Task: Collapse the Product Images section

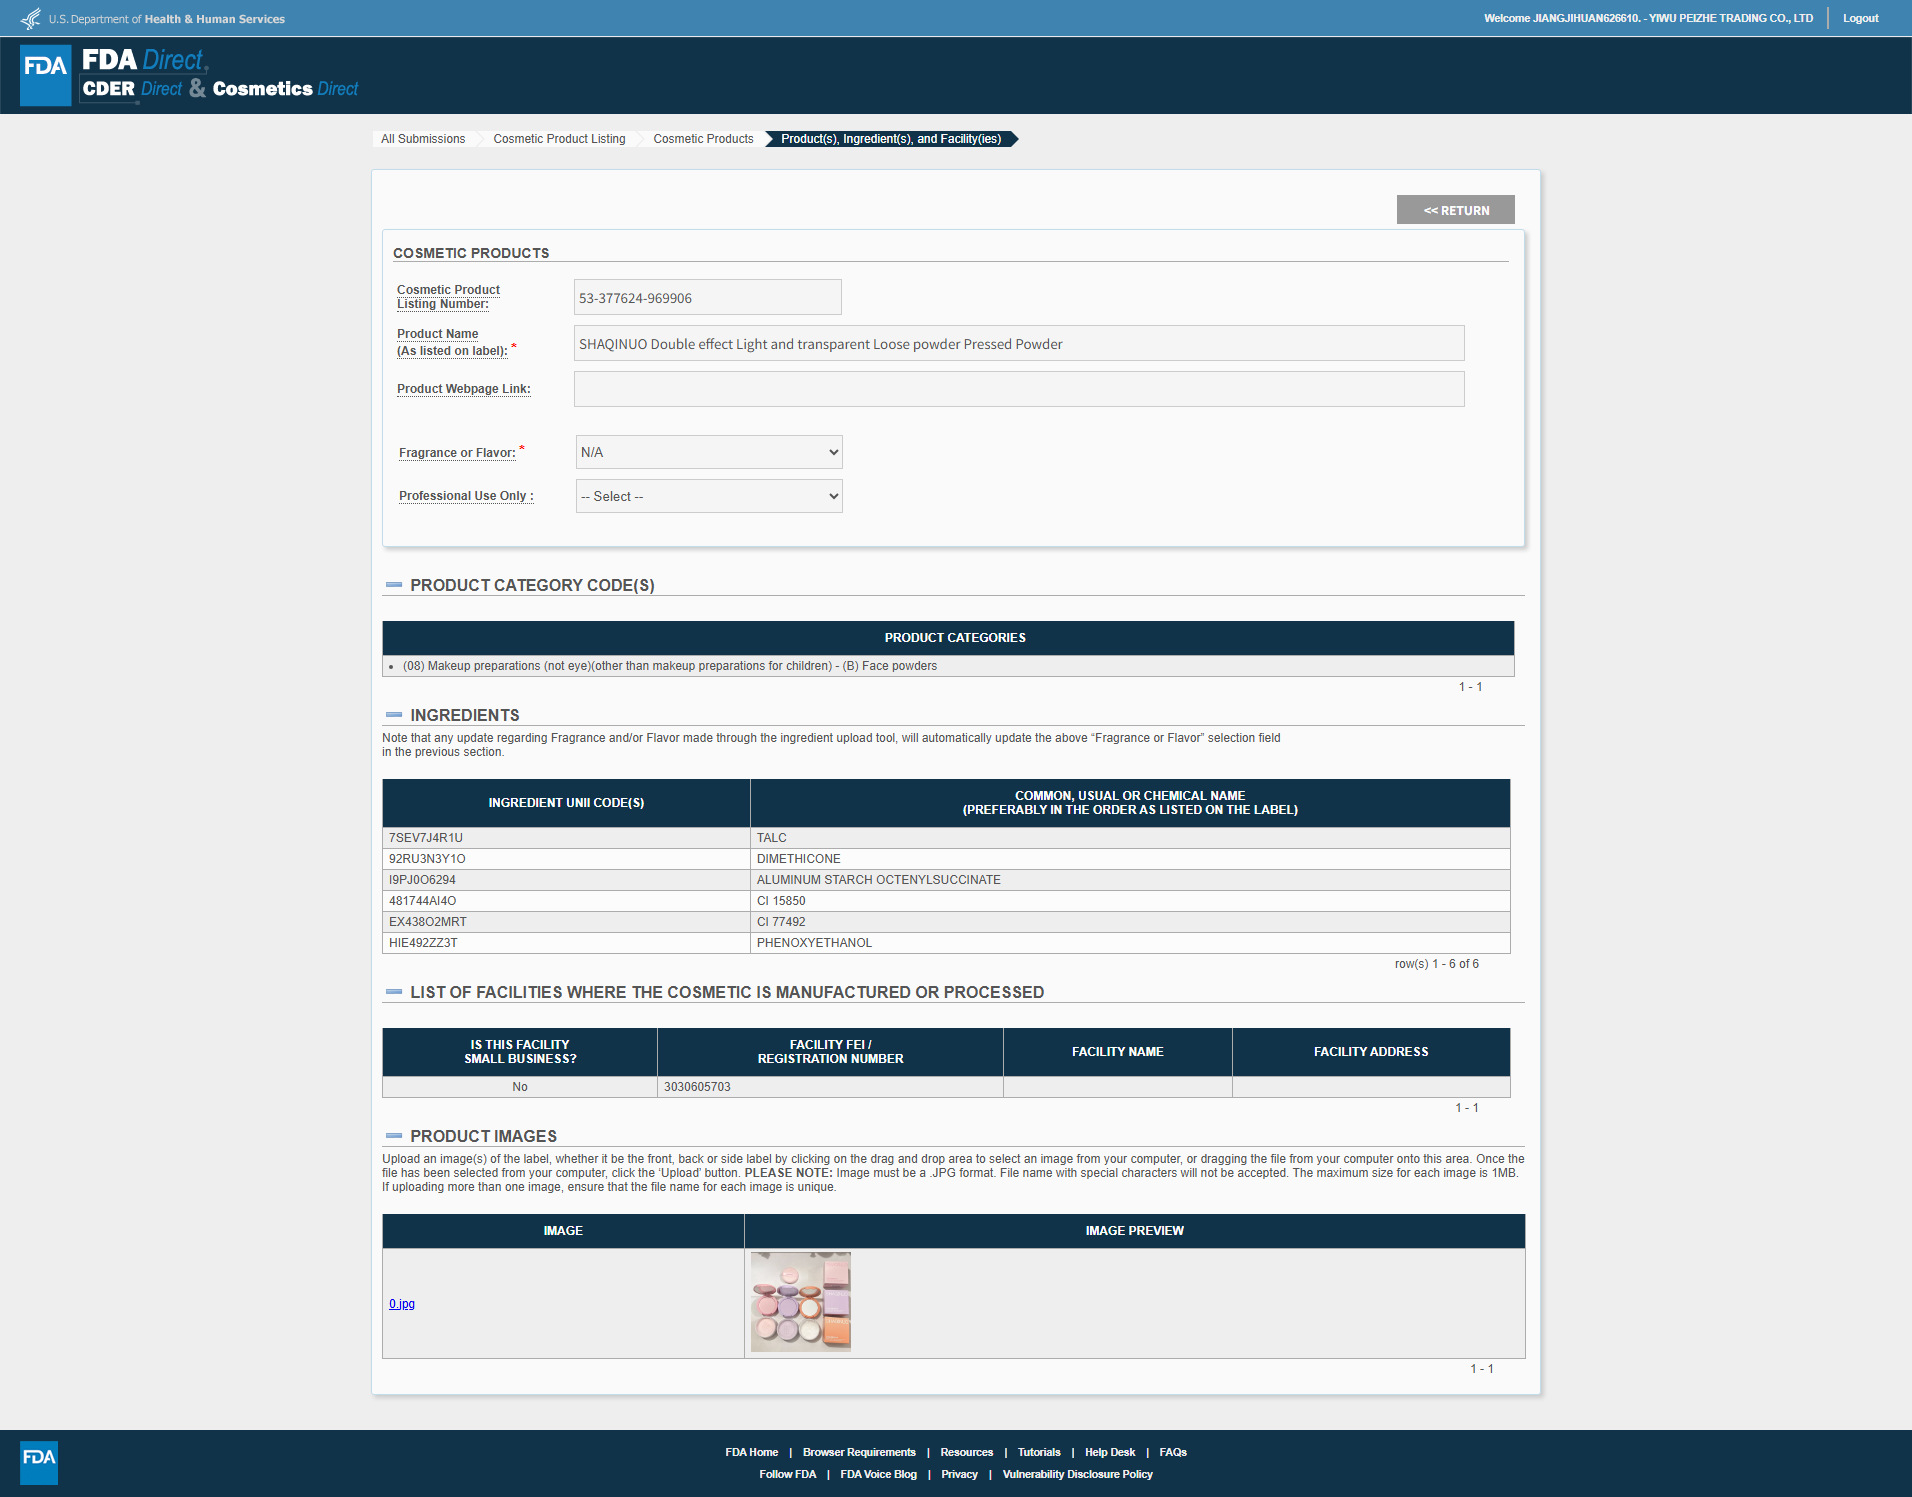Action: coord(394,1136)
